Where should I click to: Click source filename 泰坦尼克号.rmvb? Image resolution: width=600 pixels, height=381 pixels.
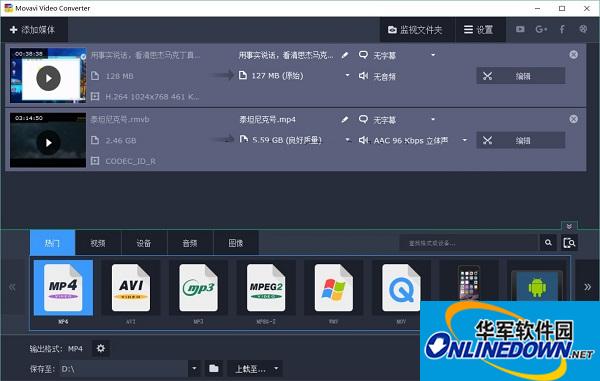pyautogui.click(x=120, y=119)
